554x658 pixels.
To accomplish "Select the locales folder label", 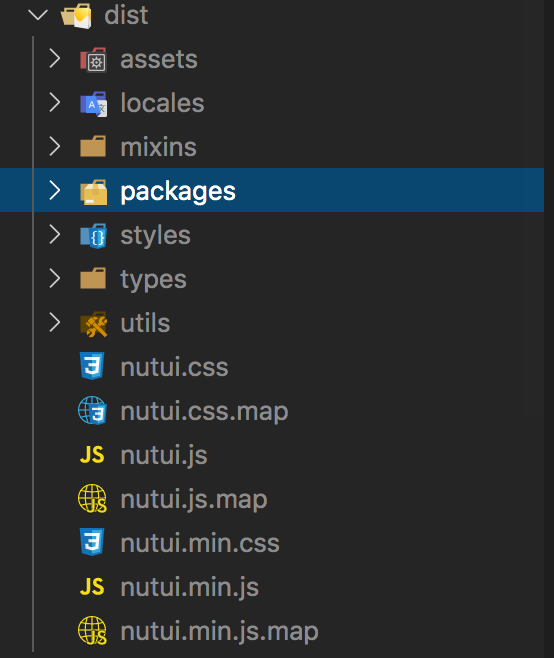I will coord(162,103).
